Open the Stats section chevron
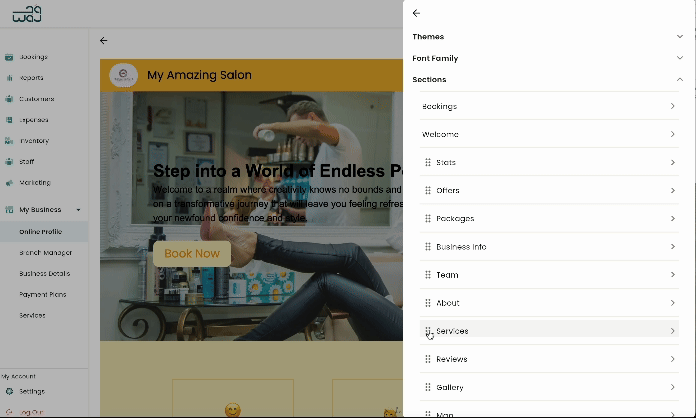Screen dimensions: 696x418 tap(672, 162)
